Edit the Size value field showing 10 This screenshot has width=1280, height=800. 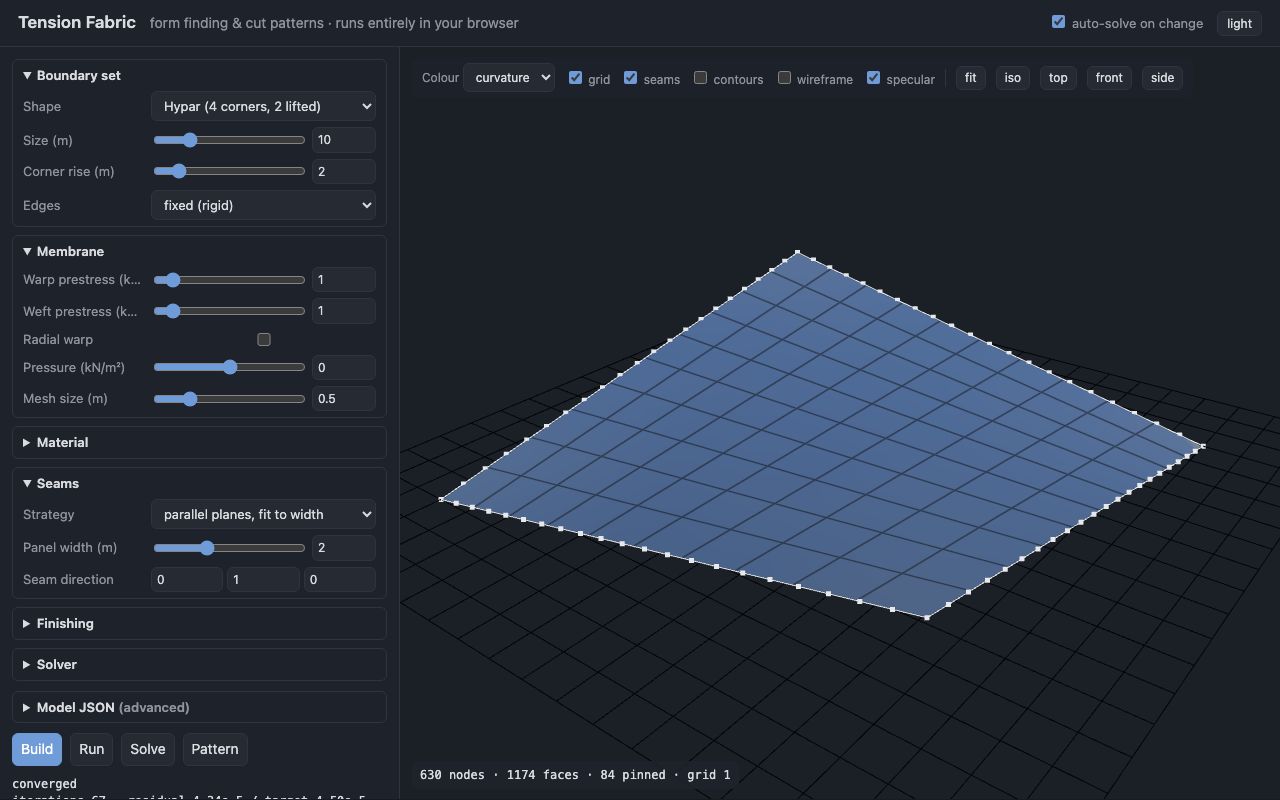[343, 140]
